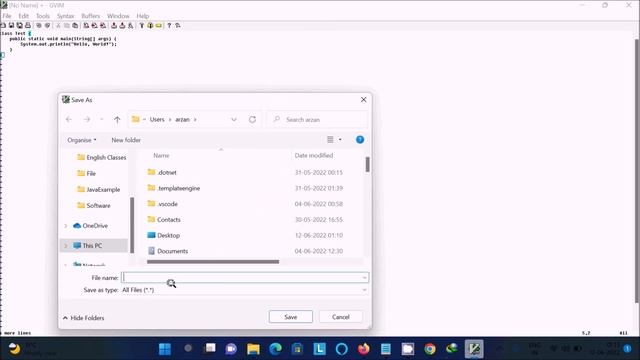Click the Save file icon in GVim toolbar

point(11,25)
